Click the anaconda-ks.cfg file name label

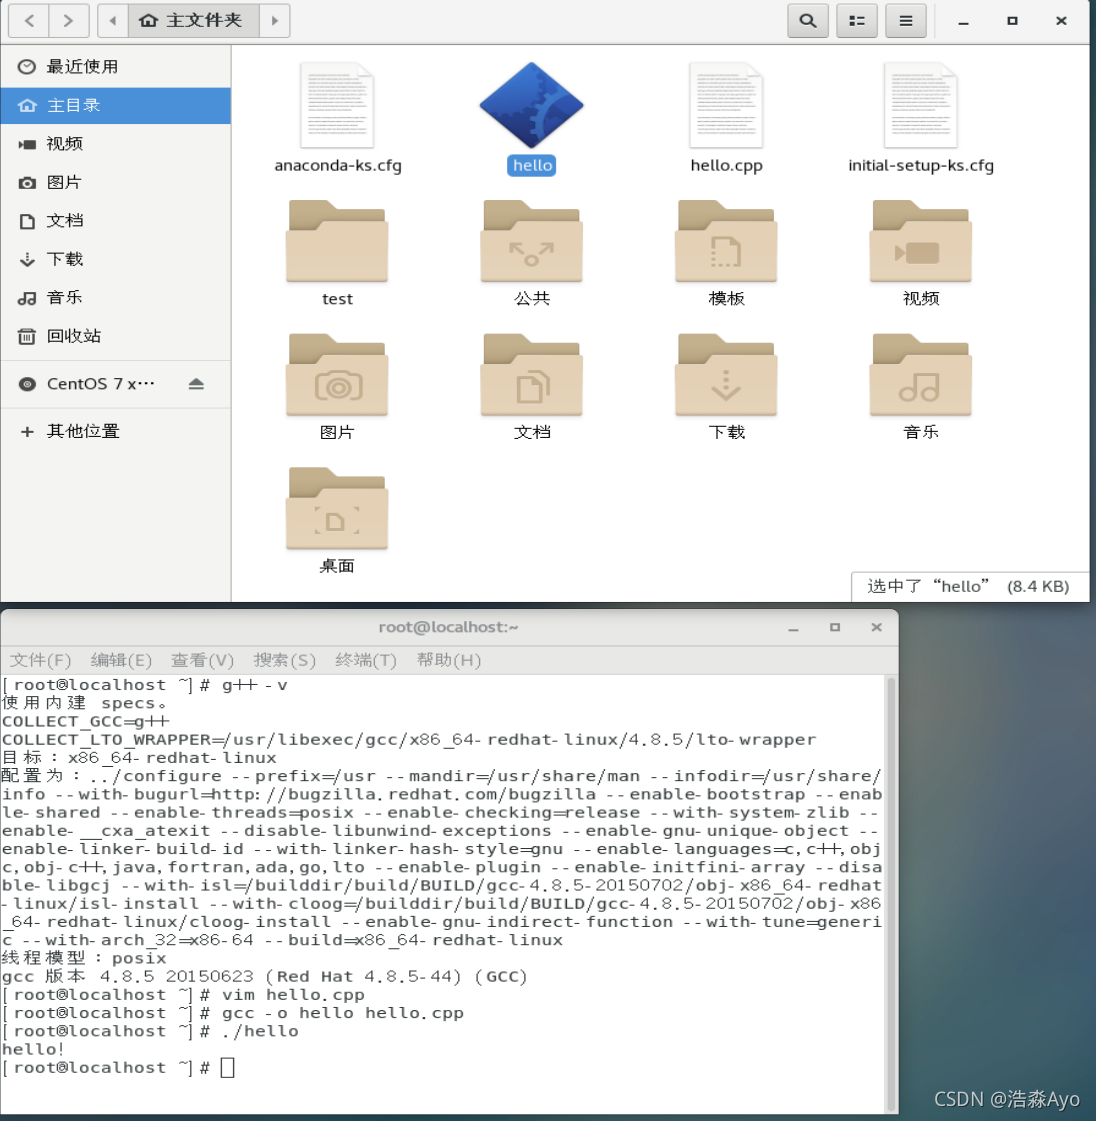tap(338, 165)
